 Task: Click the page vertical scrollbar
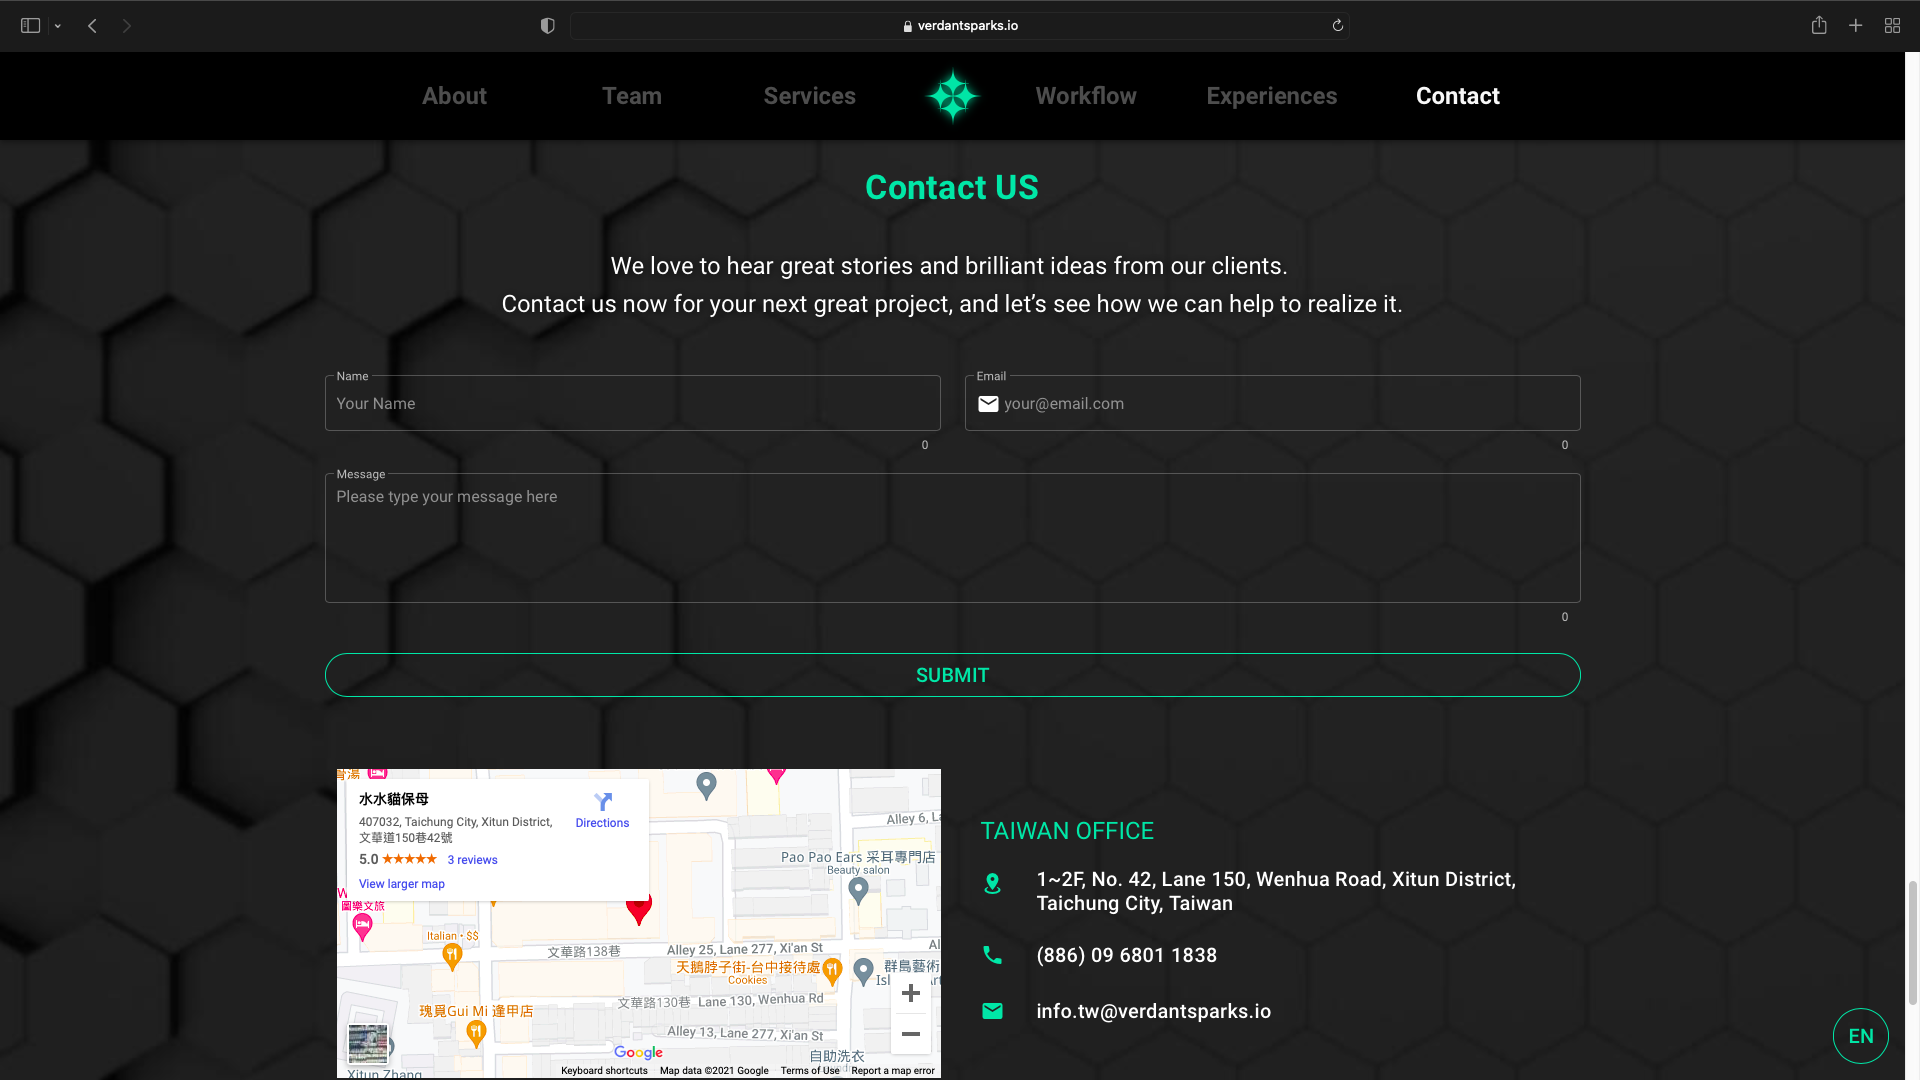[1912, 940]
